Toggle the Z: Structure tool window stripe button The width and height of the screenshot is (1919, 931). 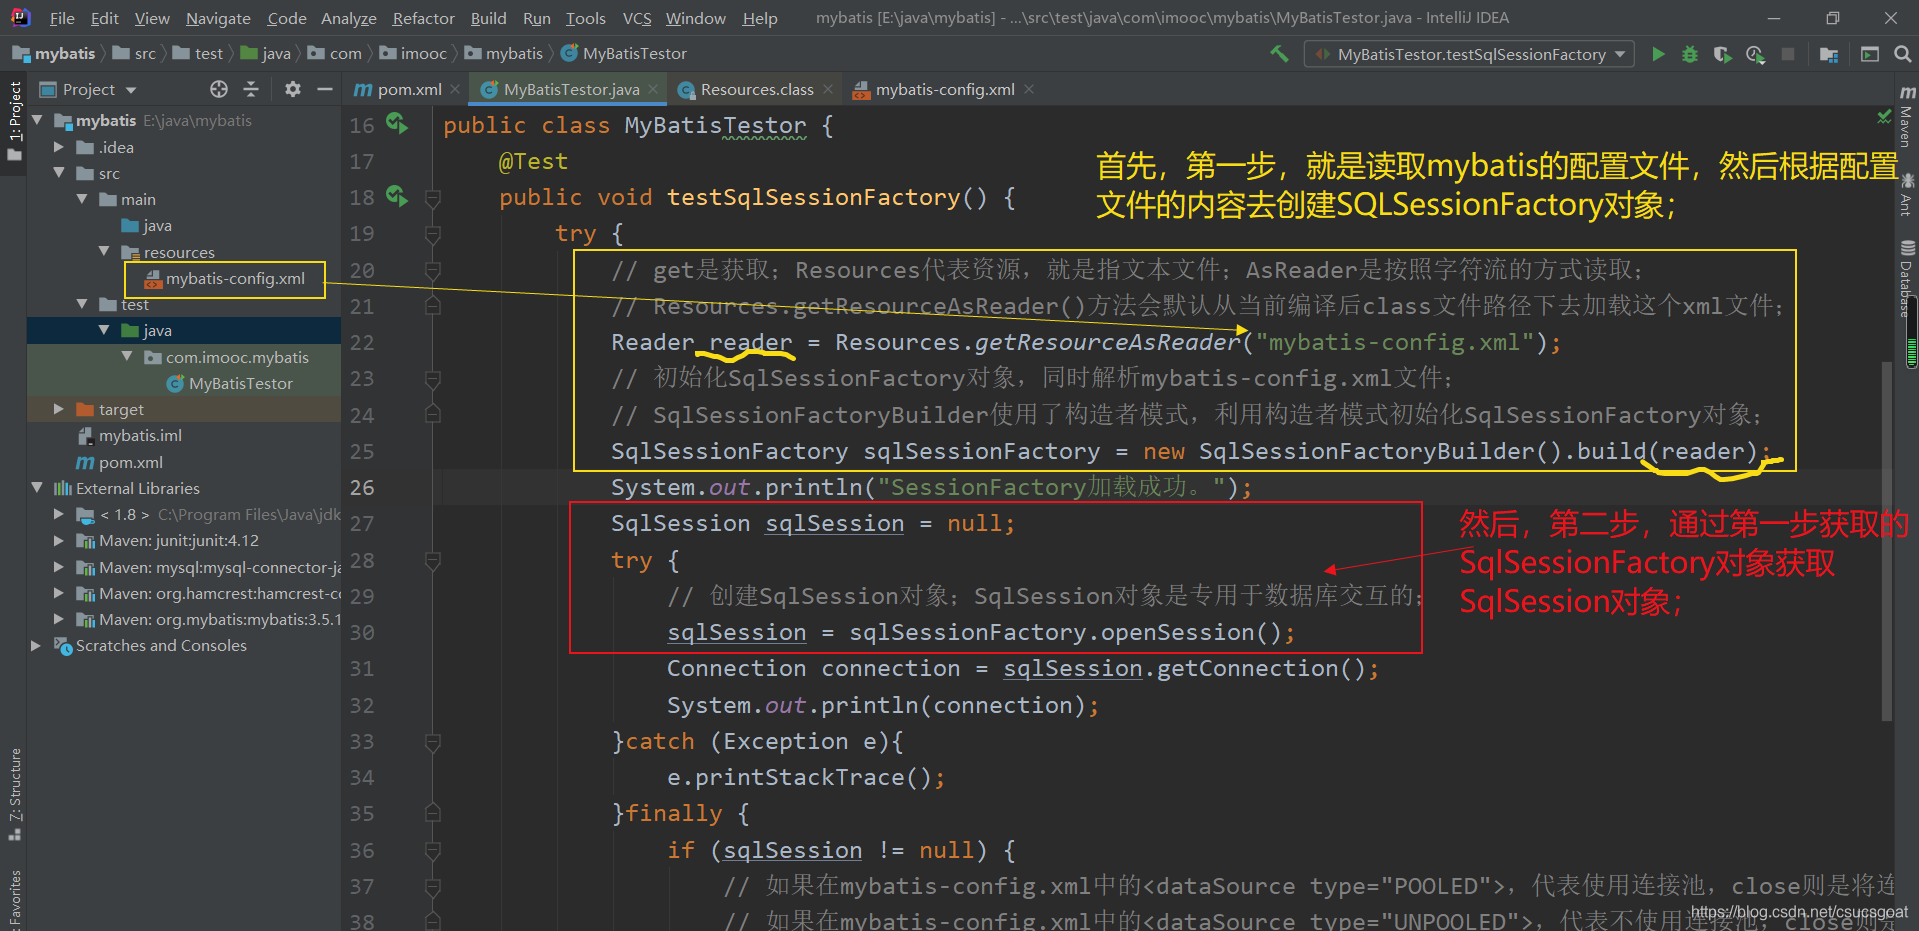tap(14, 794)
